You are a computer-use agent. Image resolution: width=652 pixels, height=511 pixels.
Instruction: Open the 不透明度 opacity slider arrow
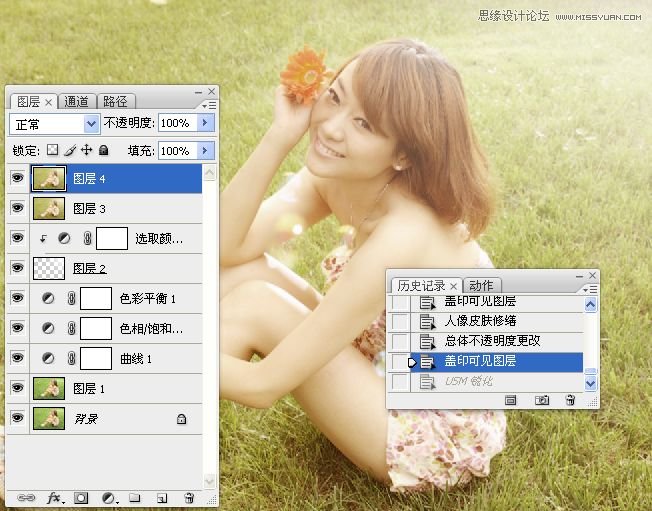pyautogui.click(x=206, y=123)
